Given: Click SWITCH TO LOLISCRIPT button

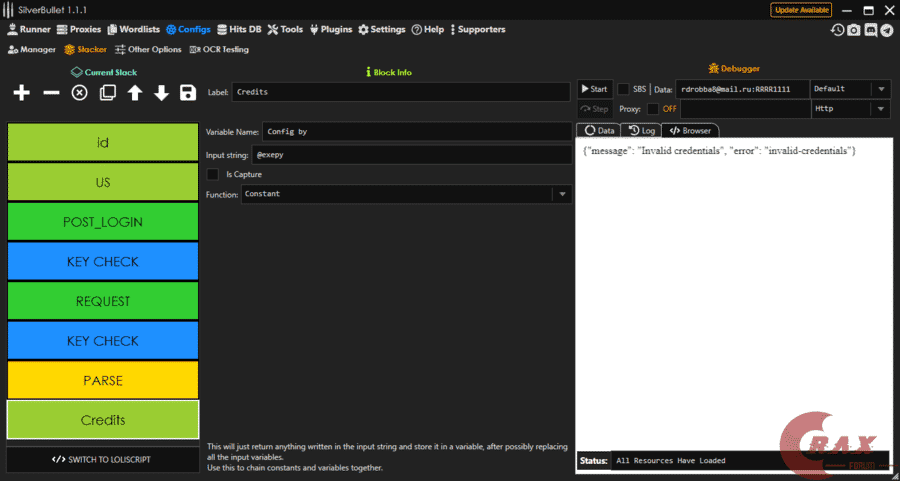Looking at the screenshot, I should pyautogui.click(x=103, y=460).
